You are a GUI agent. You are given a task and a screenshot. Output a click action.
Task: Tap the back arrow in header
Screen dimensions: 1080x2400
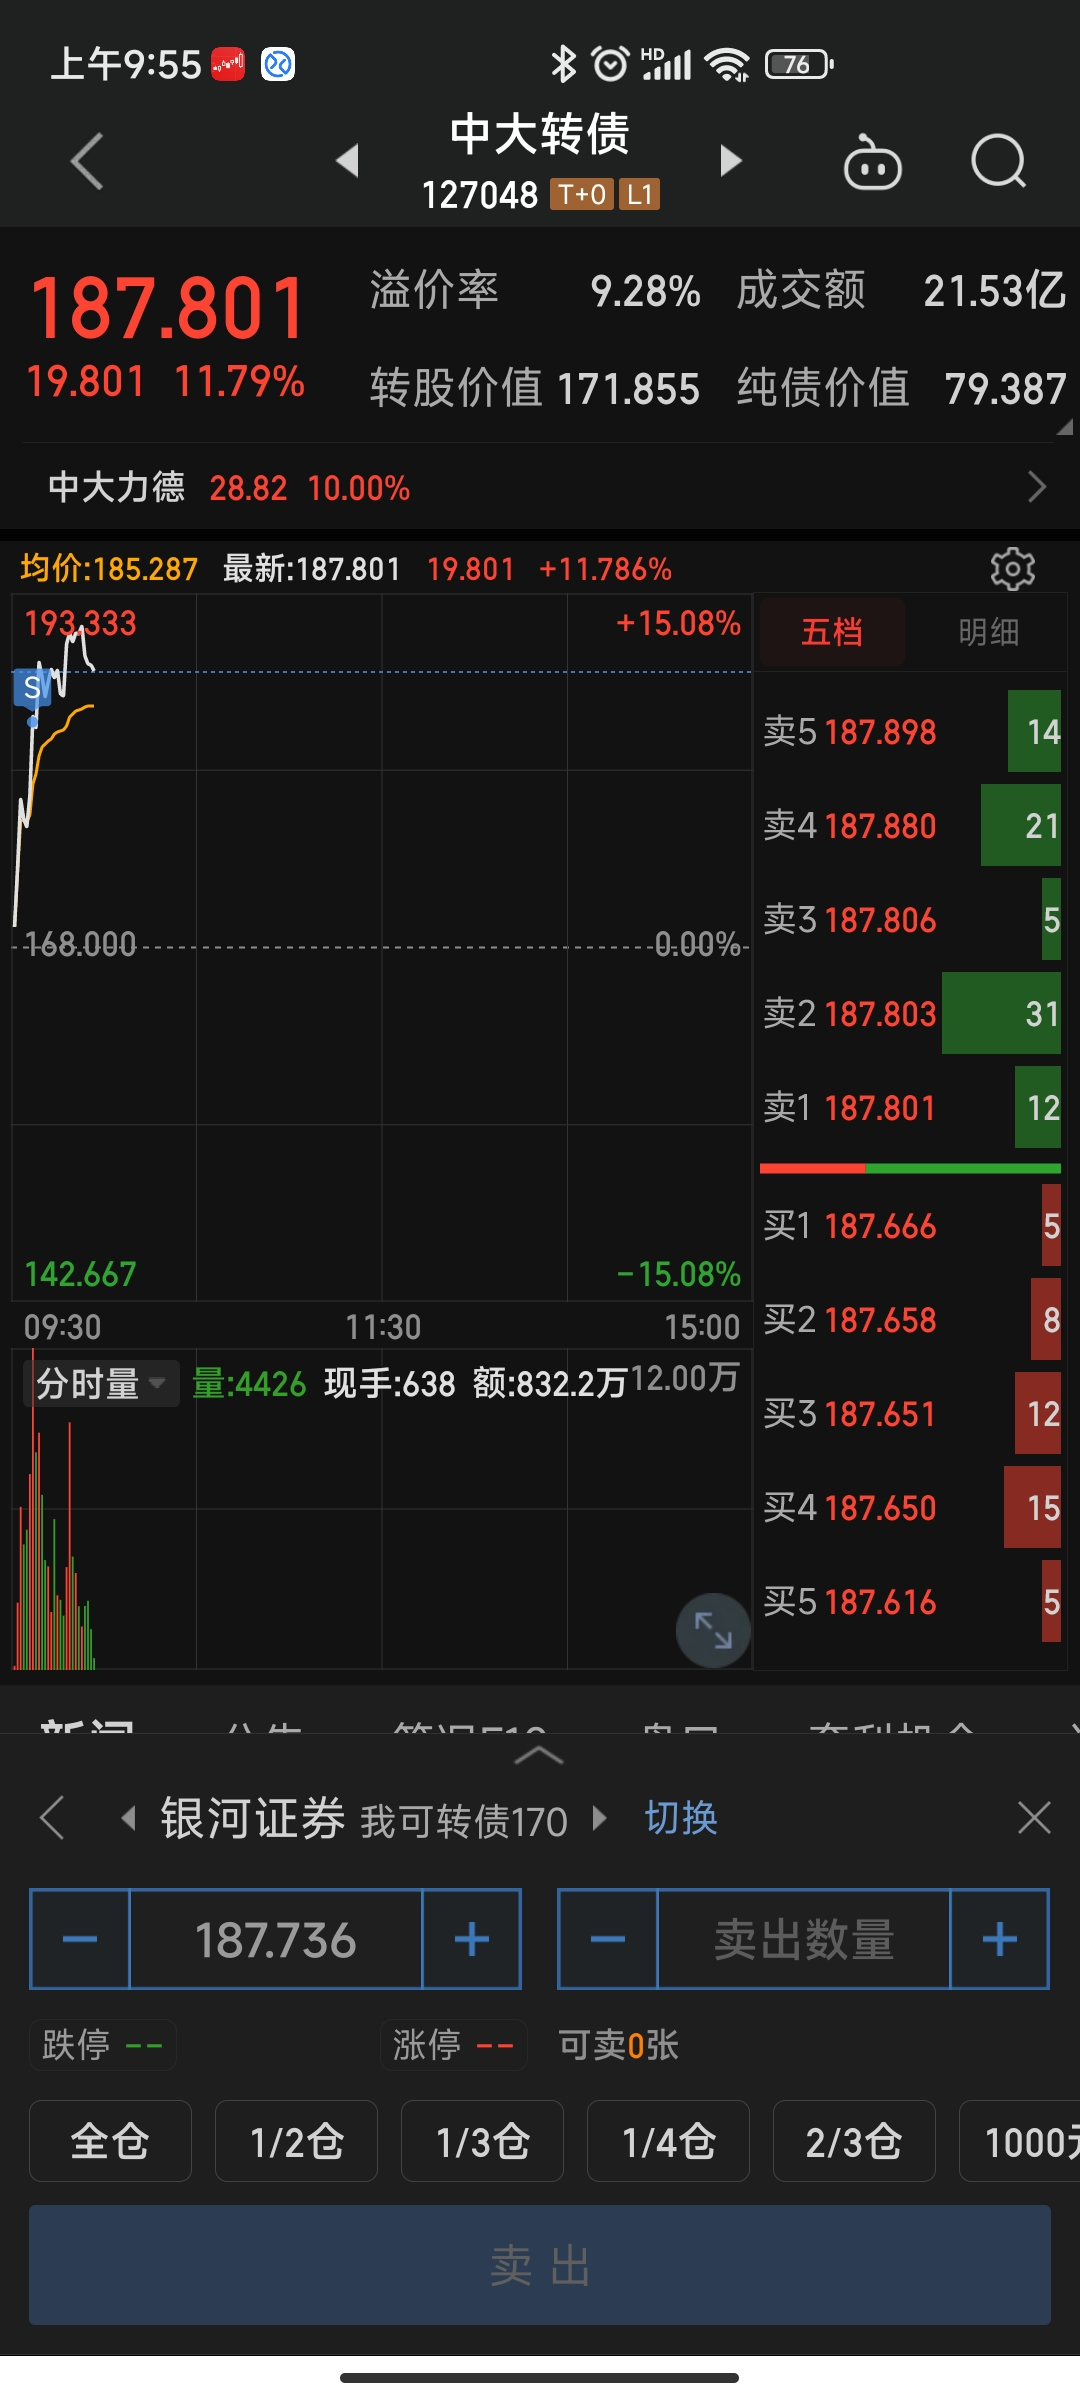coord(87,161)
